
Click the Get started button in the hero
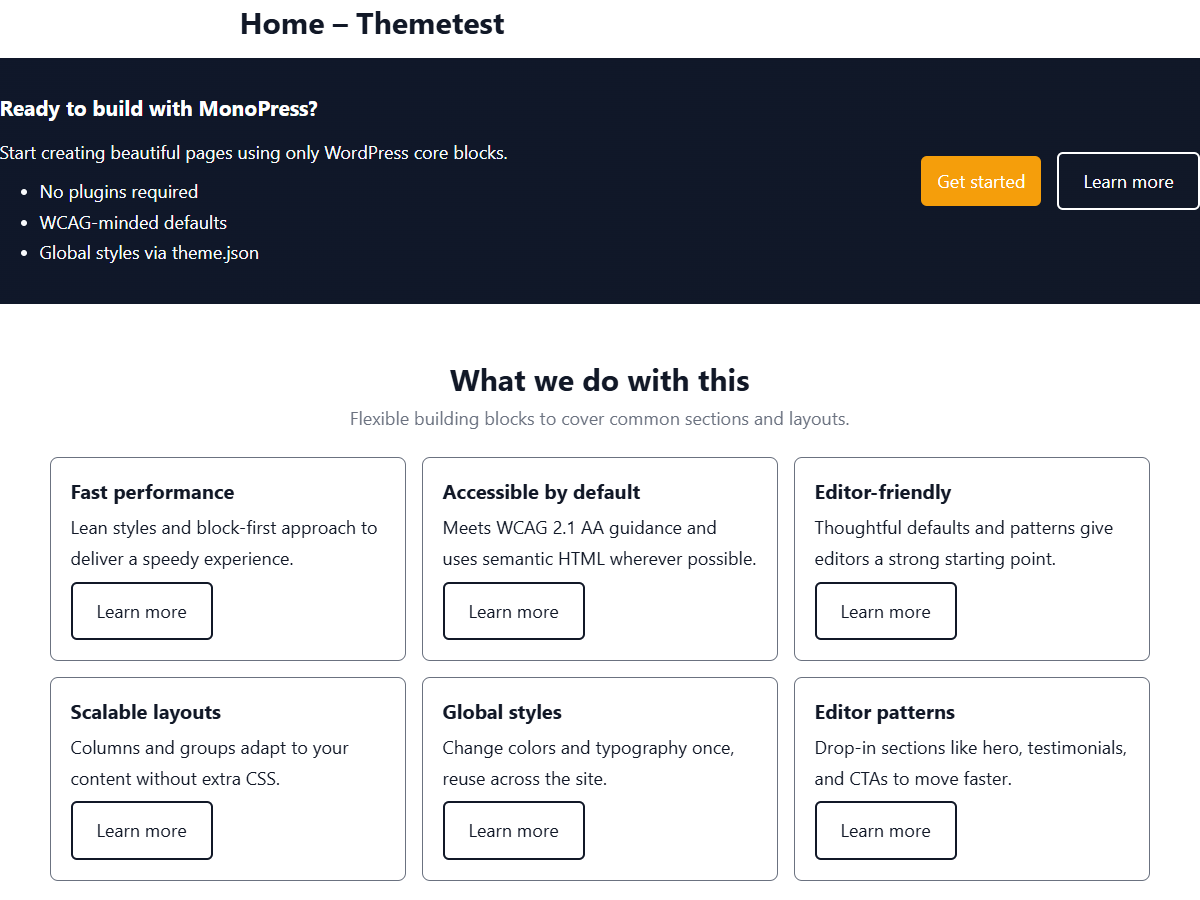(x=980, y=181)
